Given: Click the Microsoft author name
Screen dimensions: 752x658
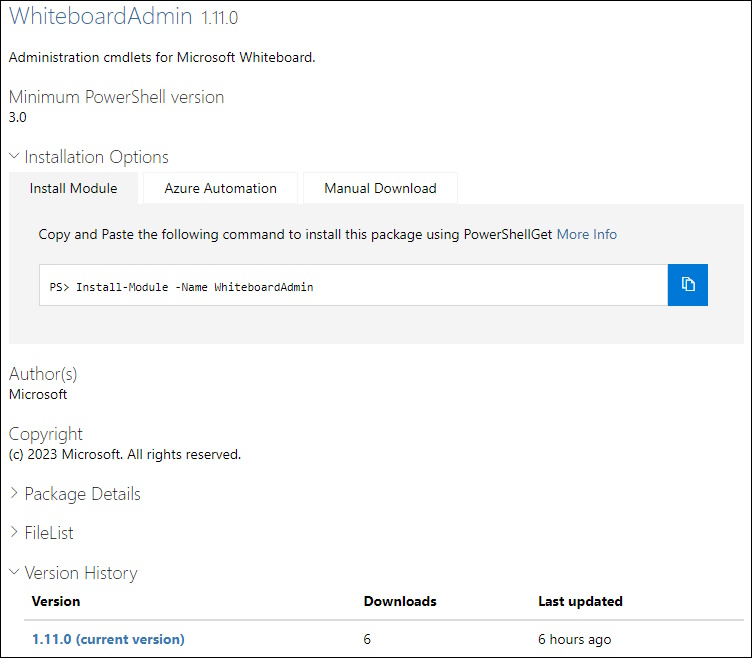Looking at the screenshot, I should 38,394.
